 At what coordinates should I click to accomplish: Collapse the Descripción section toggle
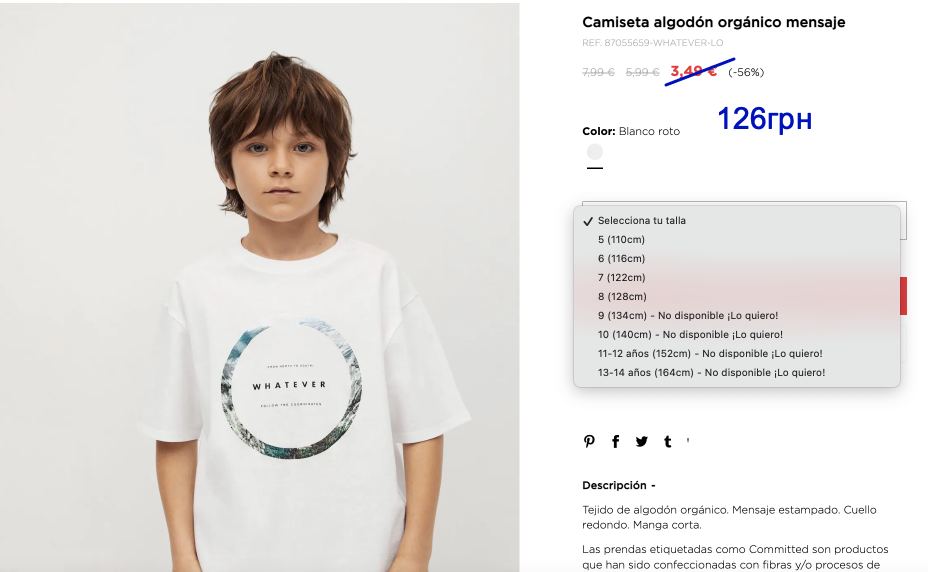tap(653, 486)
